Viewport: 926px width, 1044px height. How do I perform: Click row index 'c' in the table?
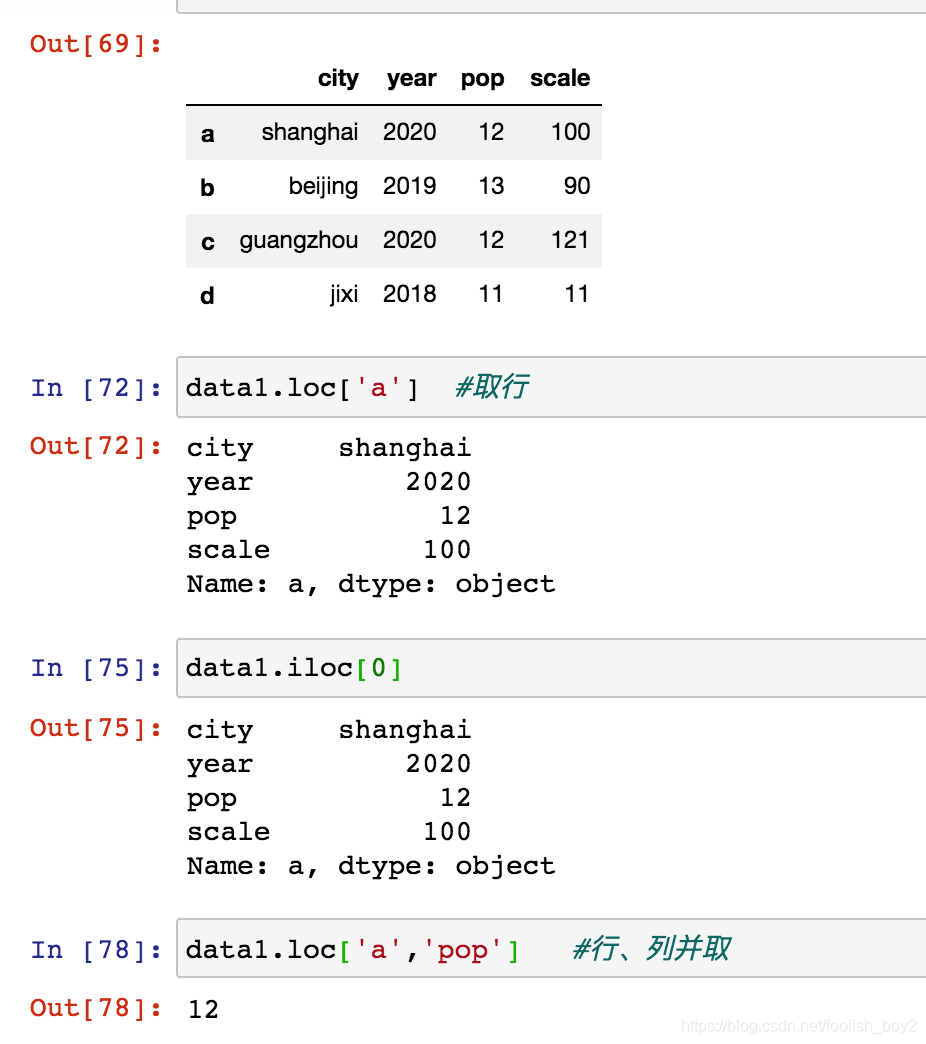pos(208,242)
